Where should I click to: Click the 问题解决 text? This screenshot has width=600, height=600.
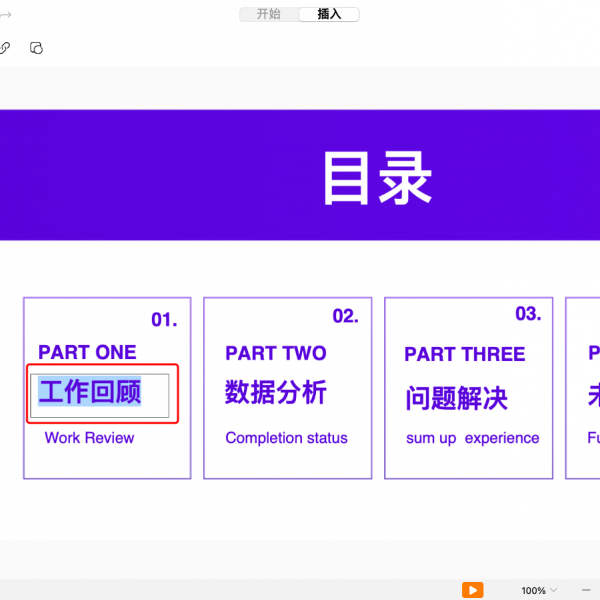(x=456, y=398)
